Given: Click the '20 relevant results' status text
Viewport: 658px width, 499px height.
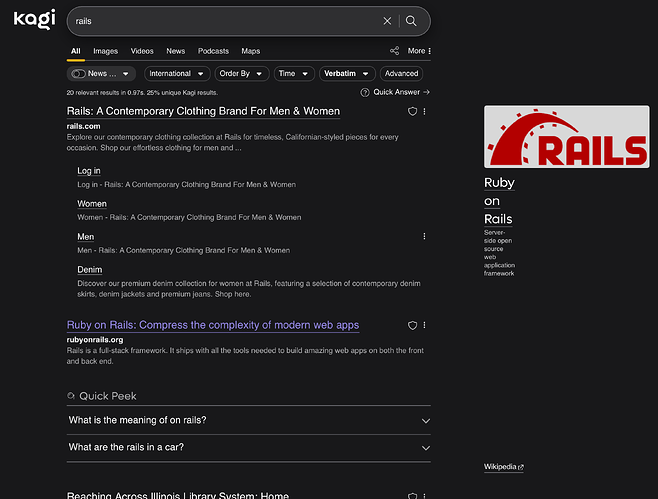Looking at the screenshot, I should pos(142,93).
